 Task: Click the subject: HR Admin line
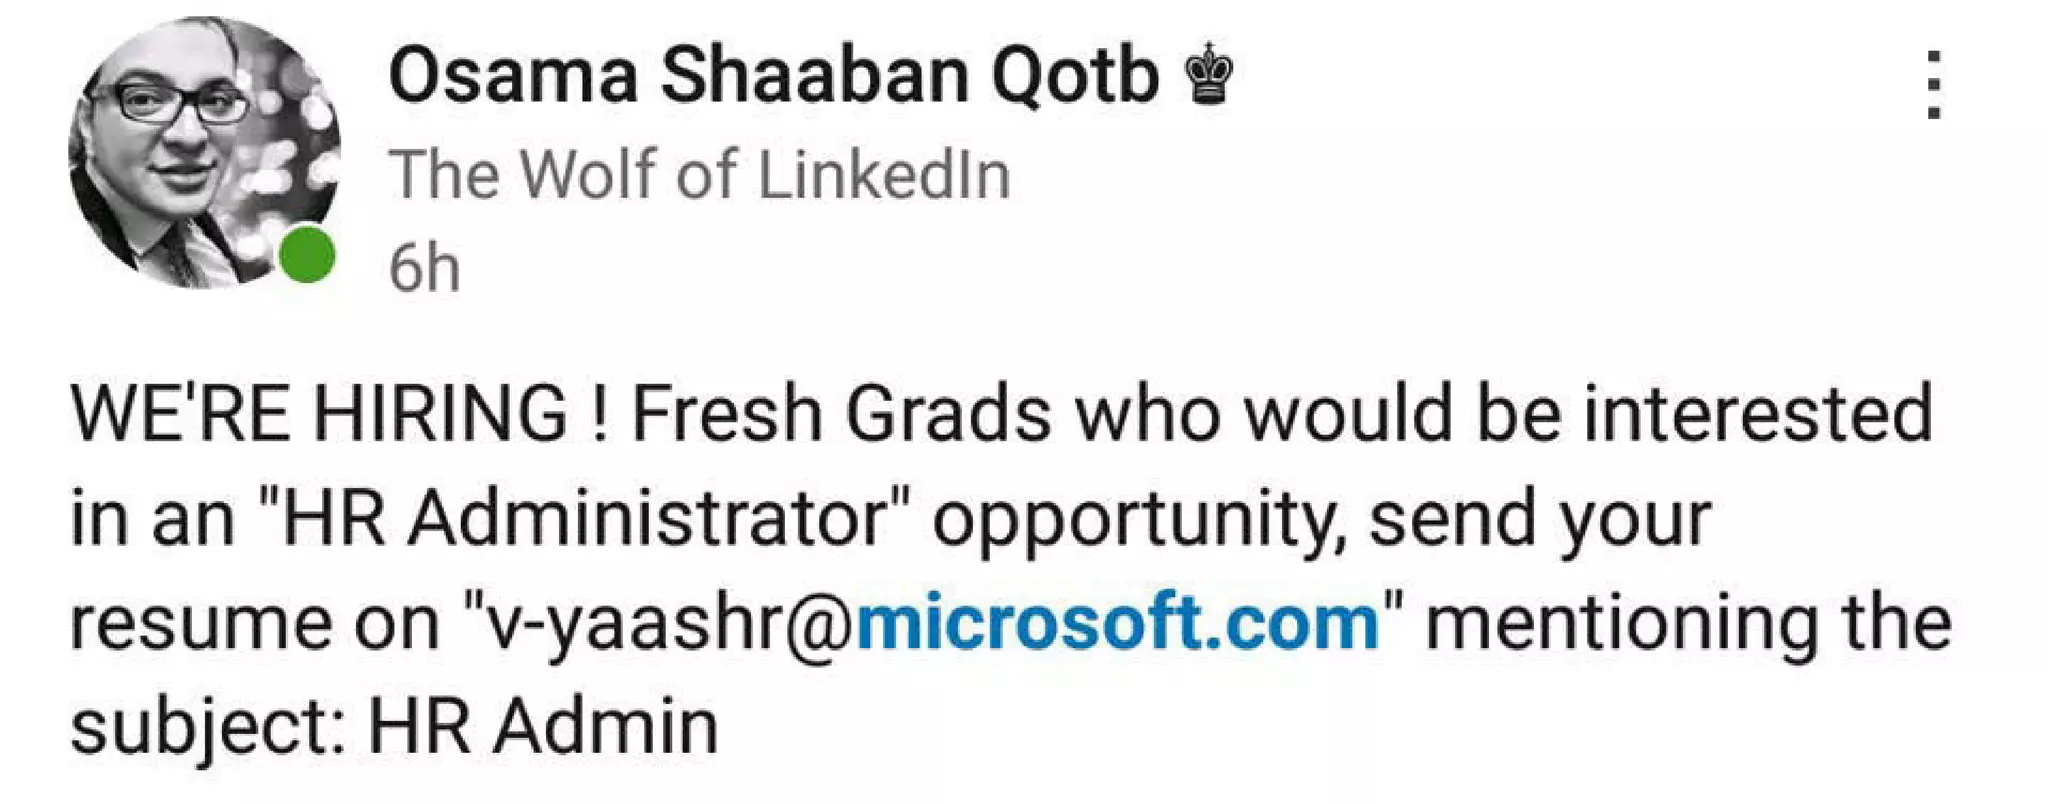coord(394,726)
